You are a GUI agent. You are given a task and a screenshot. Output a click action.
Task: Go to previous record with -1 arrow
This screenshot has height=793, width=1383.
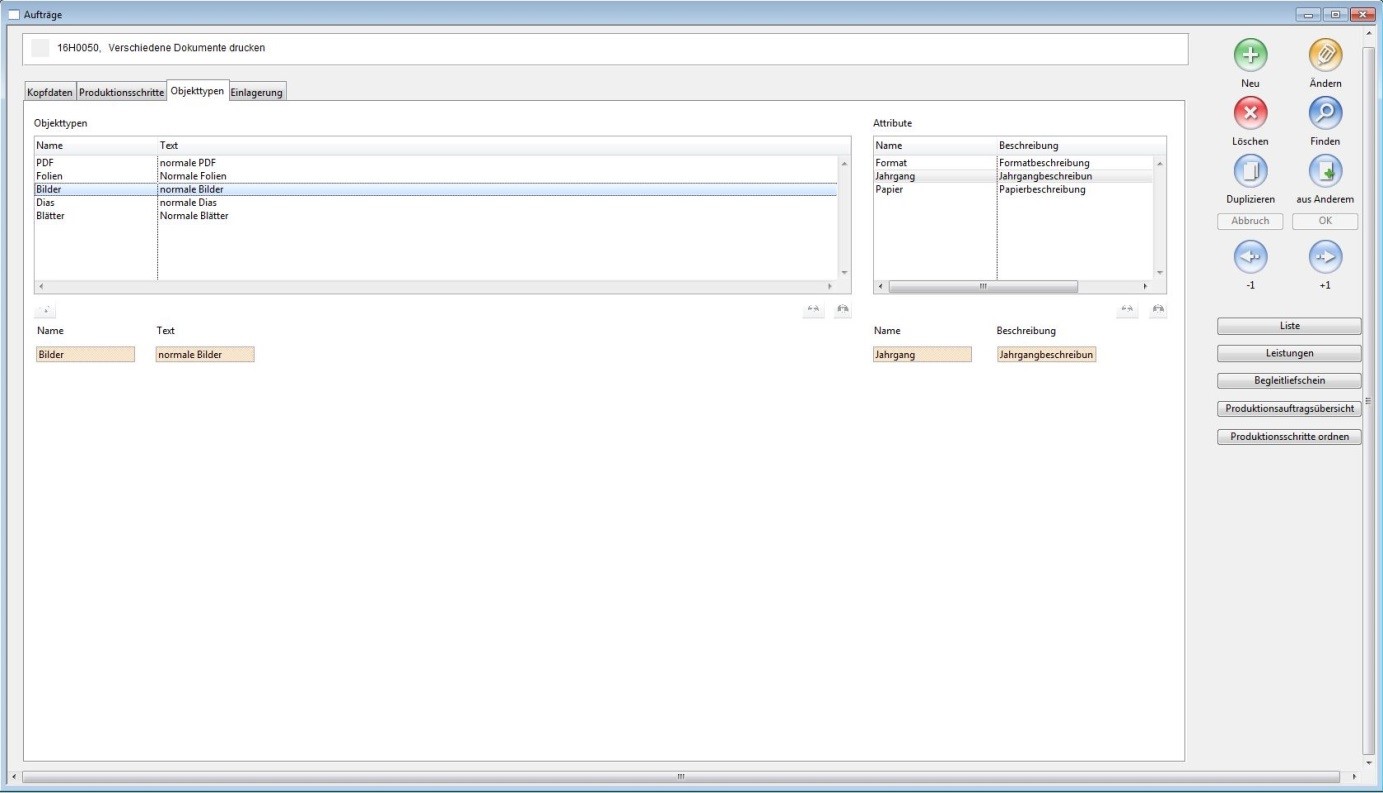tap(1250, 258)
